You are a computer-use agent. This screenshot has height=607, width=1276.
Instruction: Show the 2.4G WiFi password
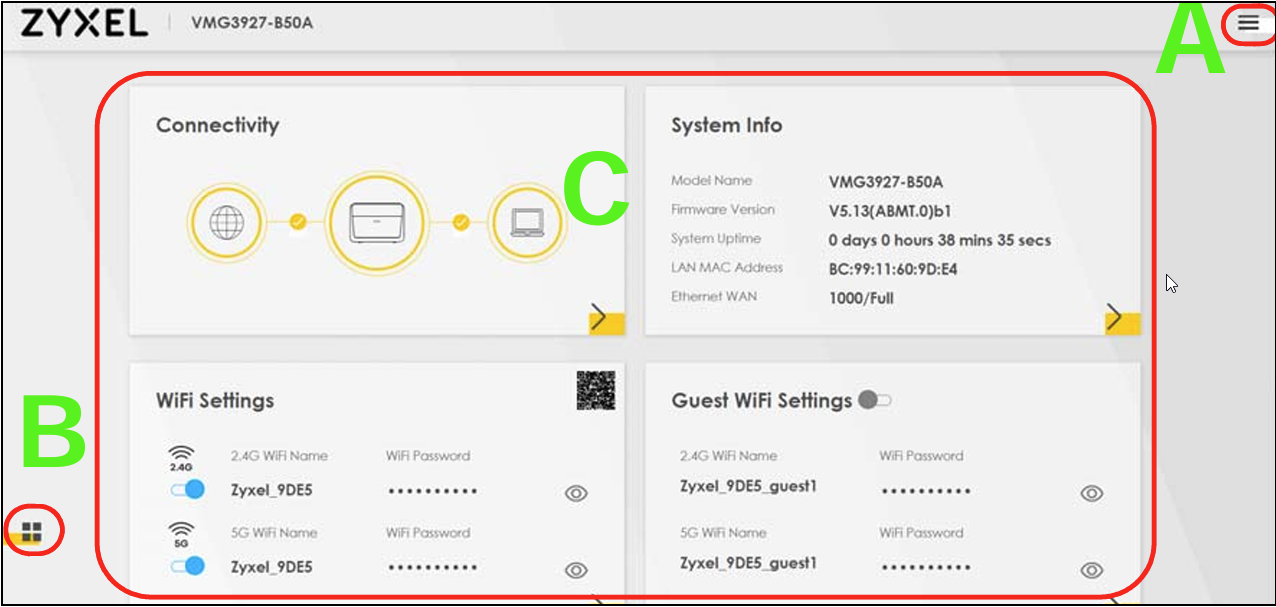click(576, 493)
